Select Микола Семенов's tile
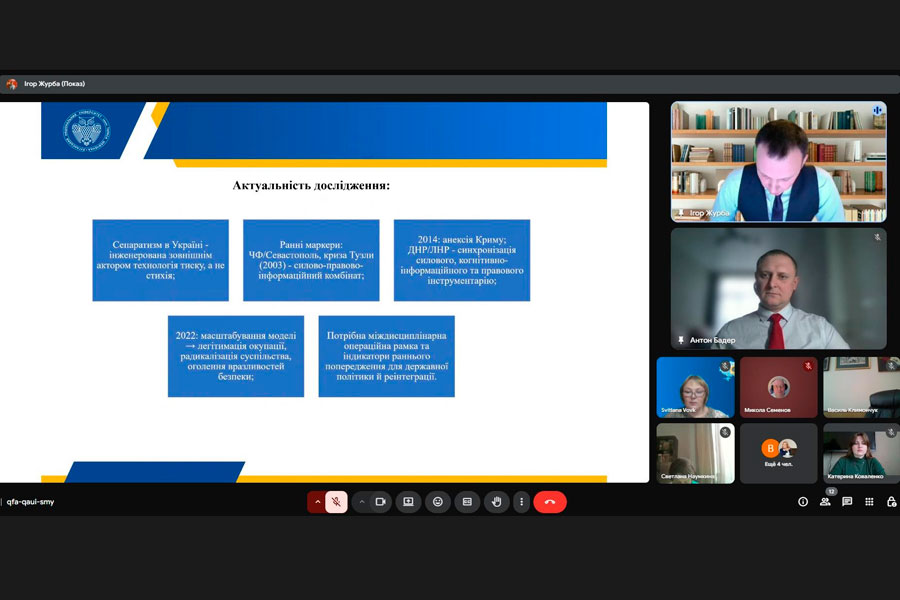The height and width of the screenshot is (600, 900). tap(779, 387)
